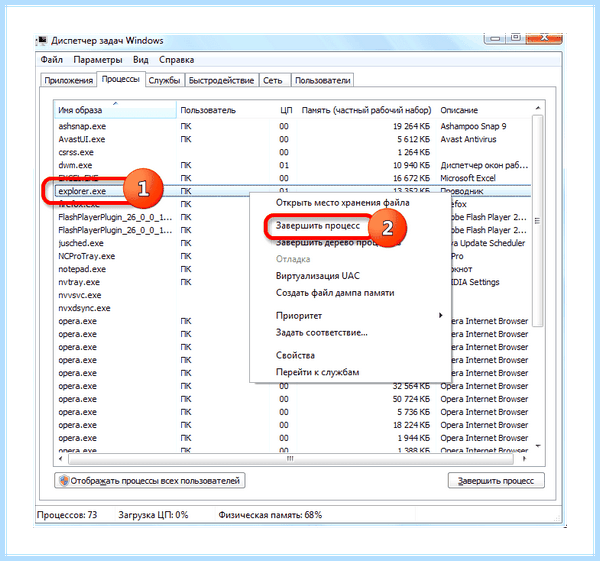Screen dimensions: 600x561
Task: Click the bottom Завершить процесс button
Action: 496,481
